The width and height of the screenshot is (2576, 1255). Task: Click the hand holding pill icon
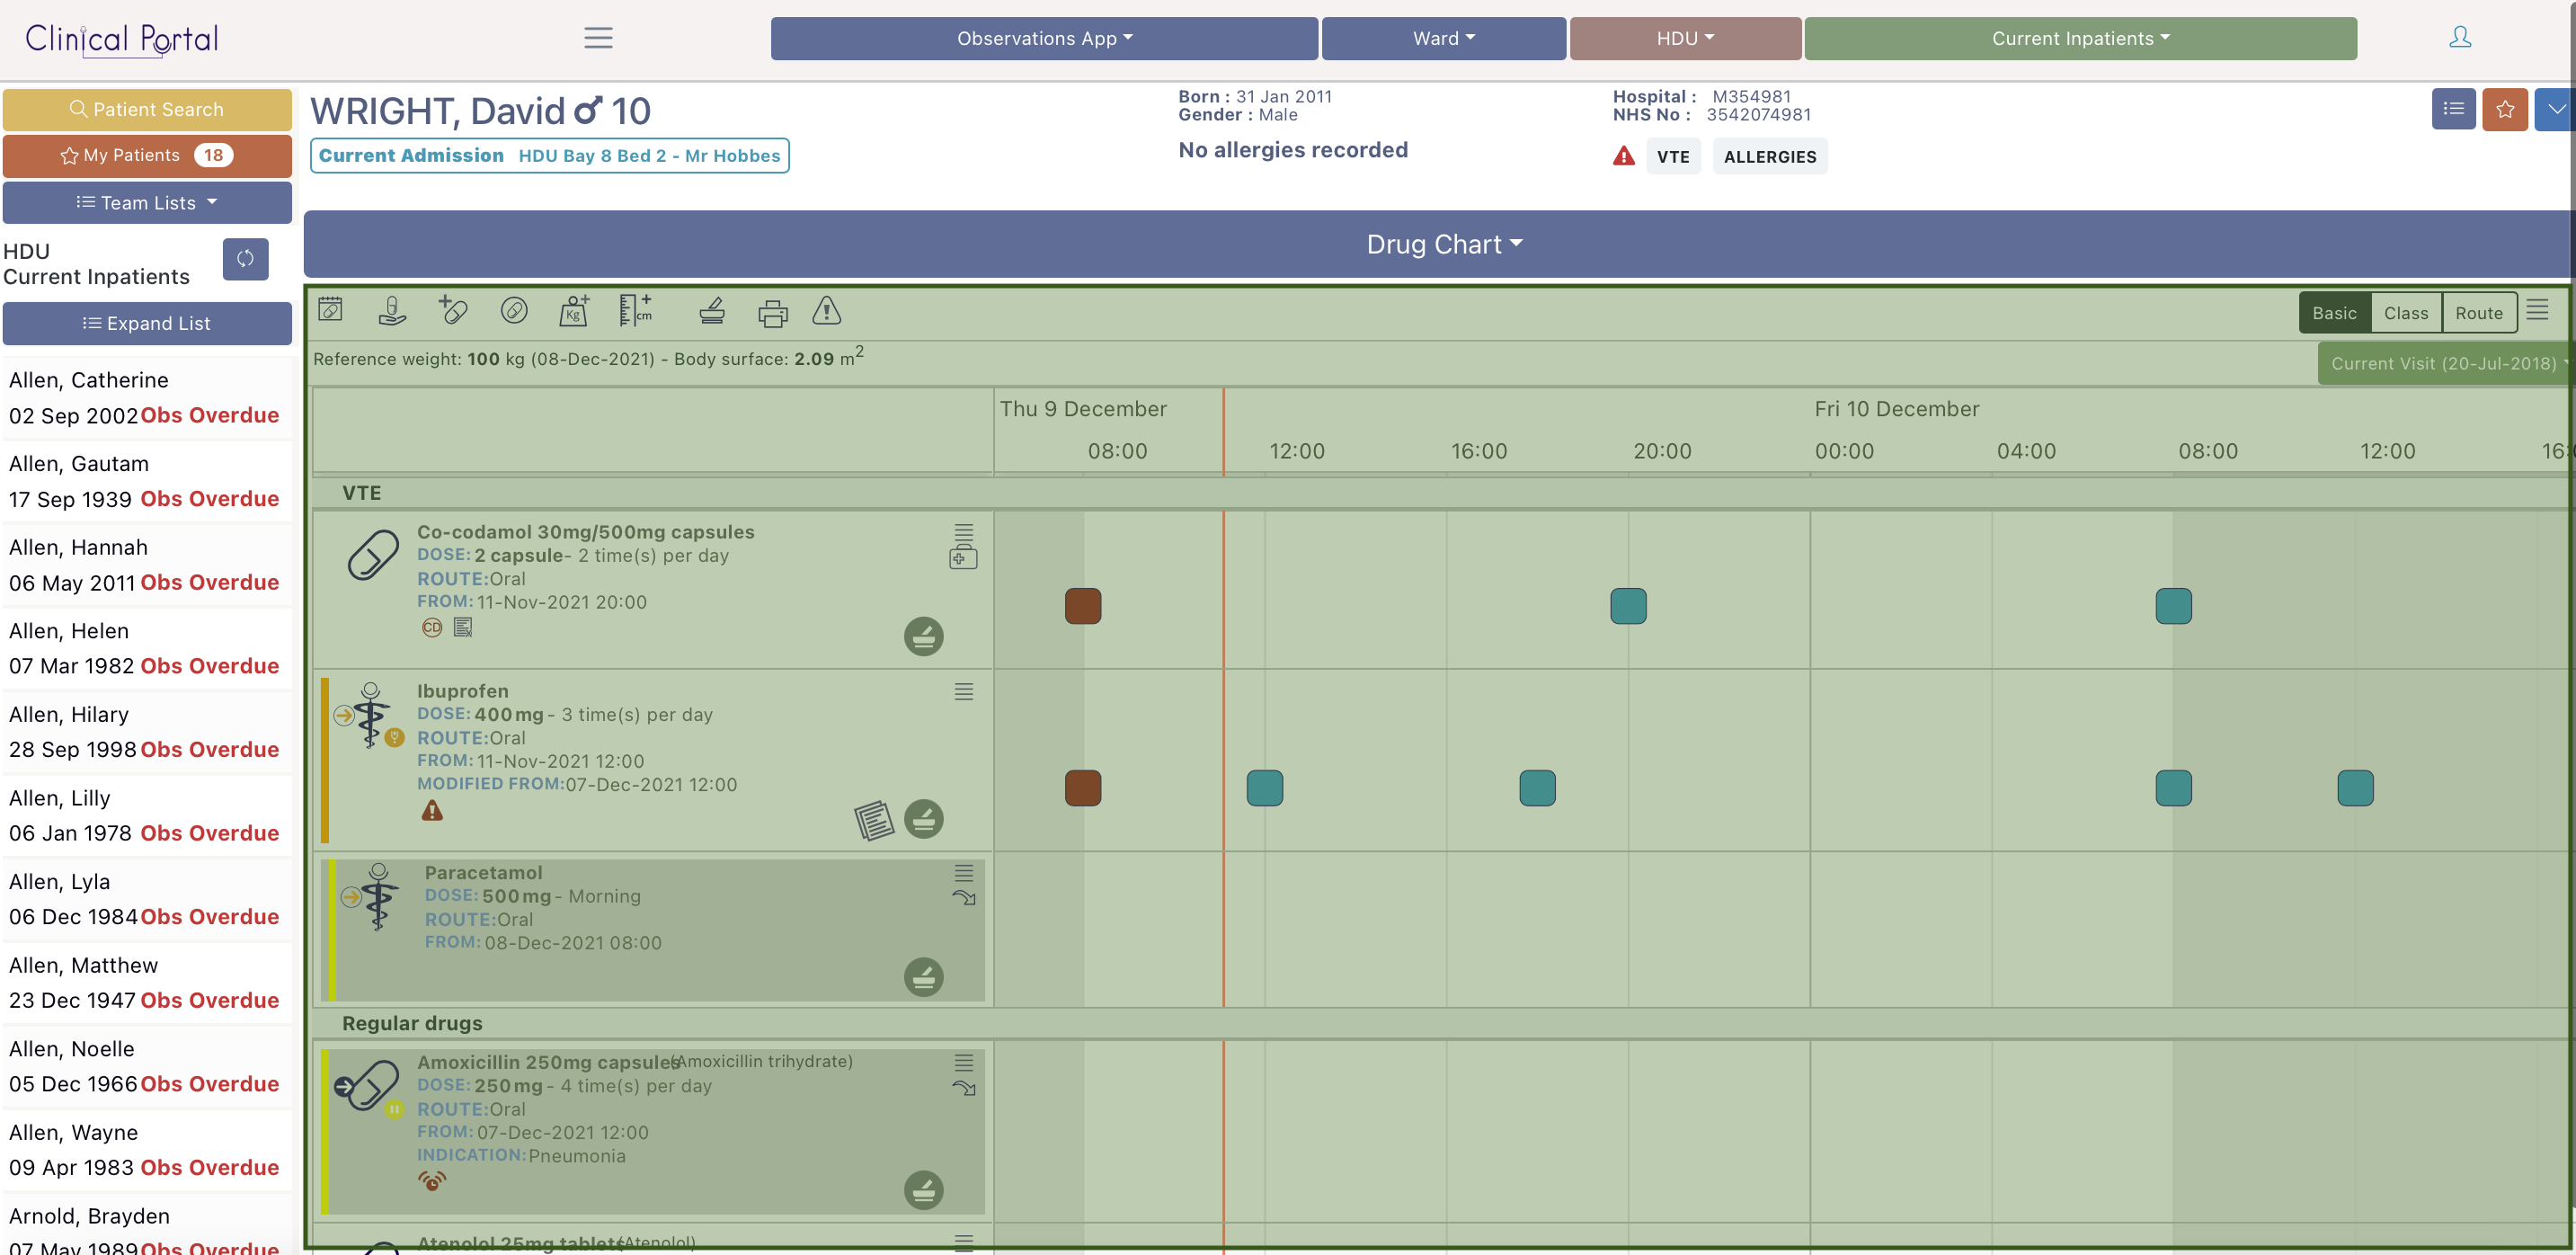coord(392,311)
